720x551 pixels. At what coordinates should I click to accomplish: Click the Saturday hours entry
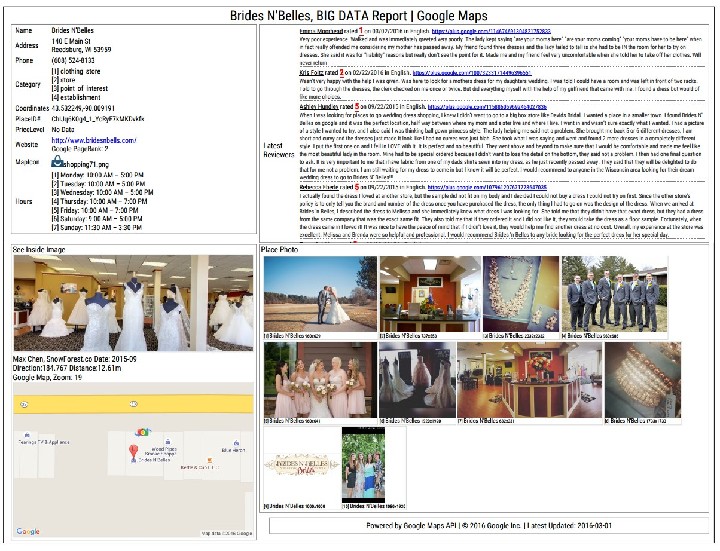click(x=97, y=219)
